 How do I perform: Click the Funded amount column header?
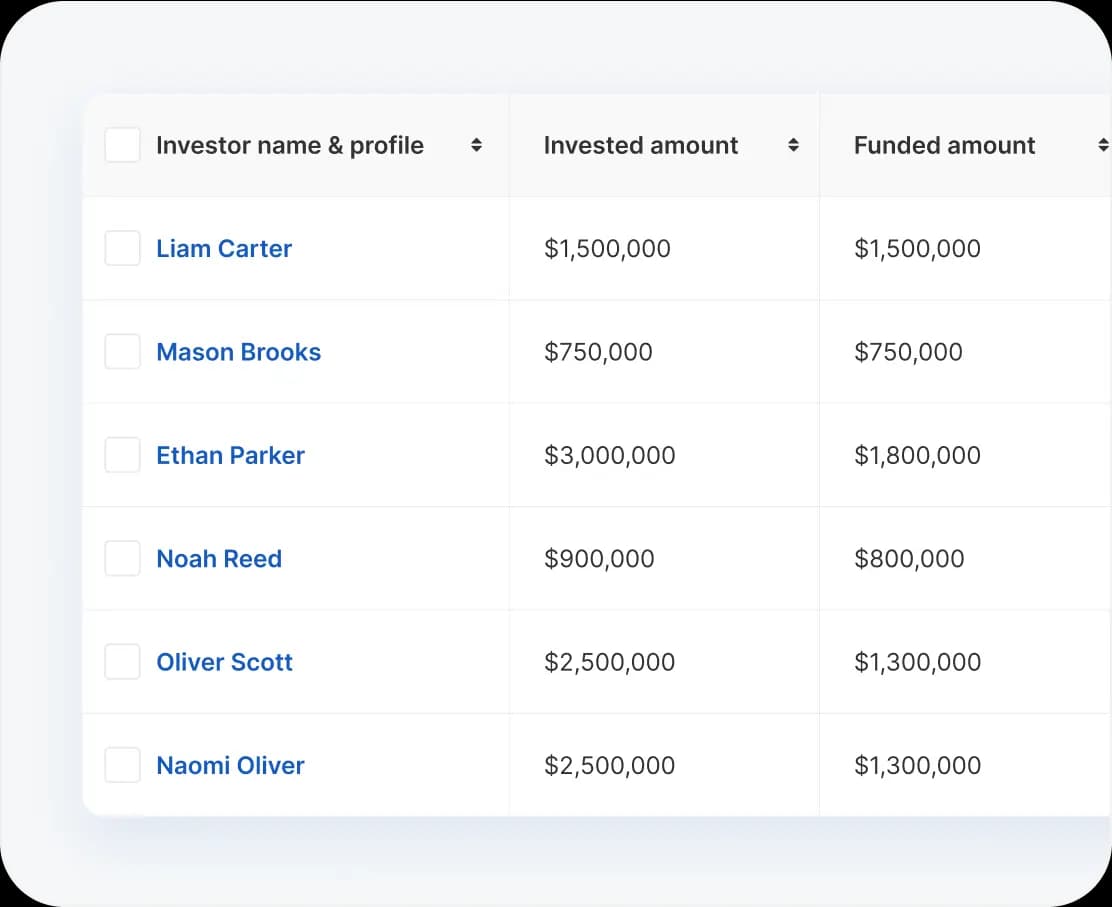[x=944, y=146]
